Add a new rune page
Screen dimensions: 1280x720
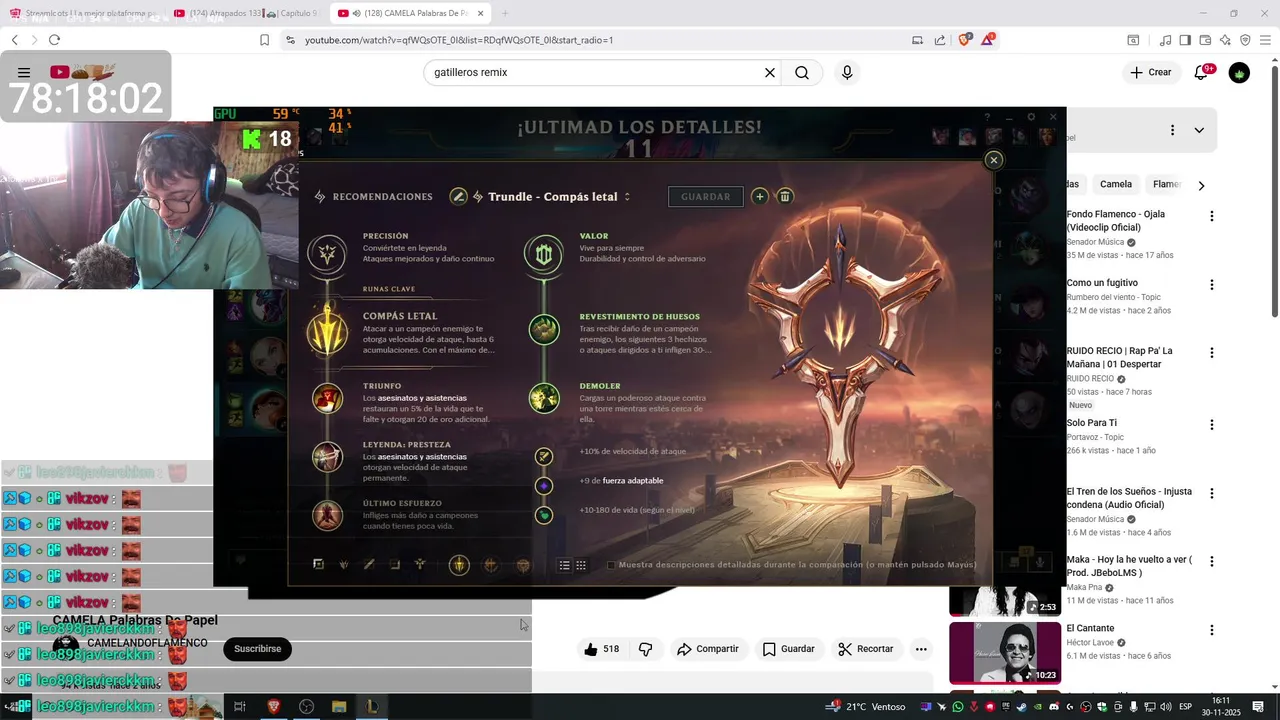[760, 196]
